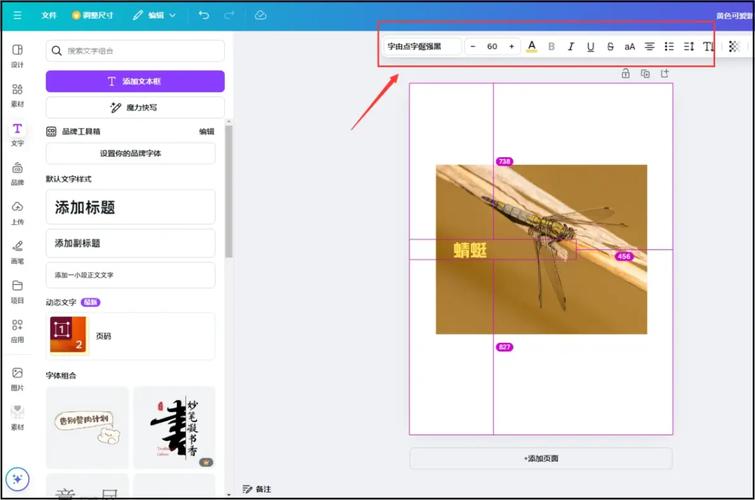Increase font size with plus button
The height and width of the screenshot is (500, 755).
tap(512, 47)
